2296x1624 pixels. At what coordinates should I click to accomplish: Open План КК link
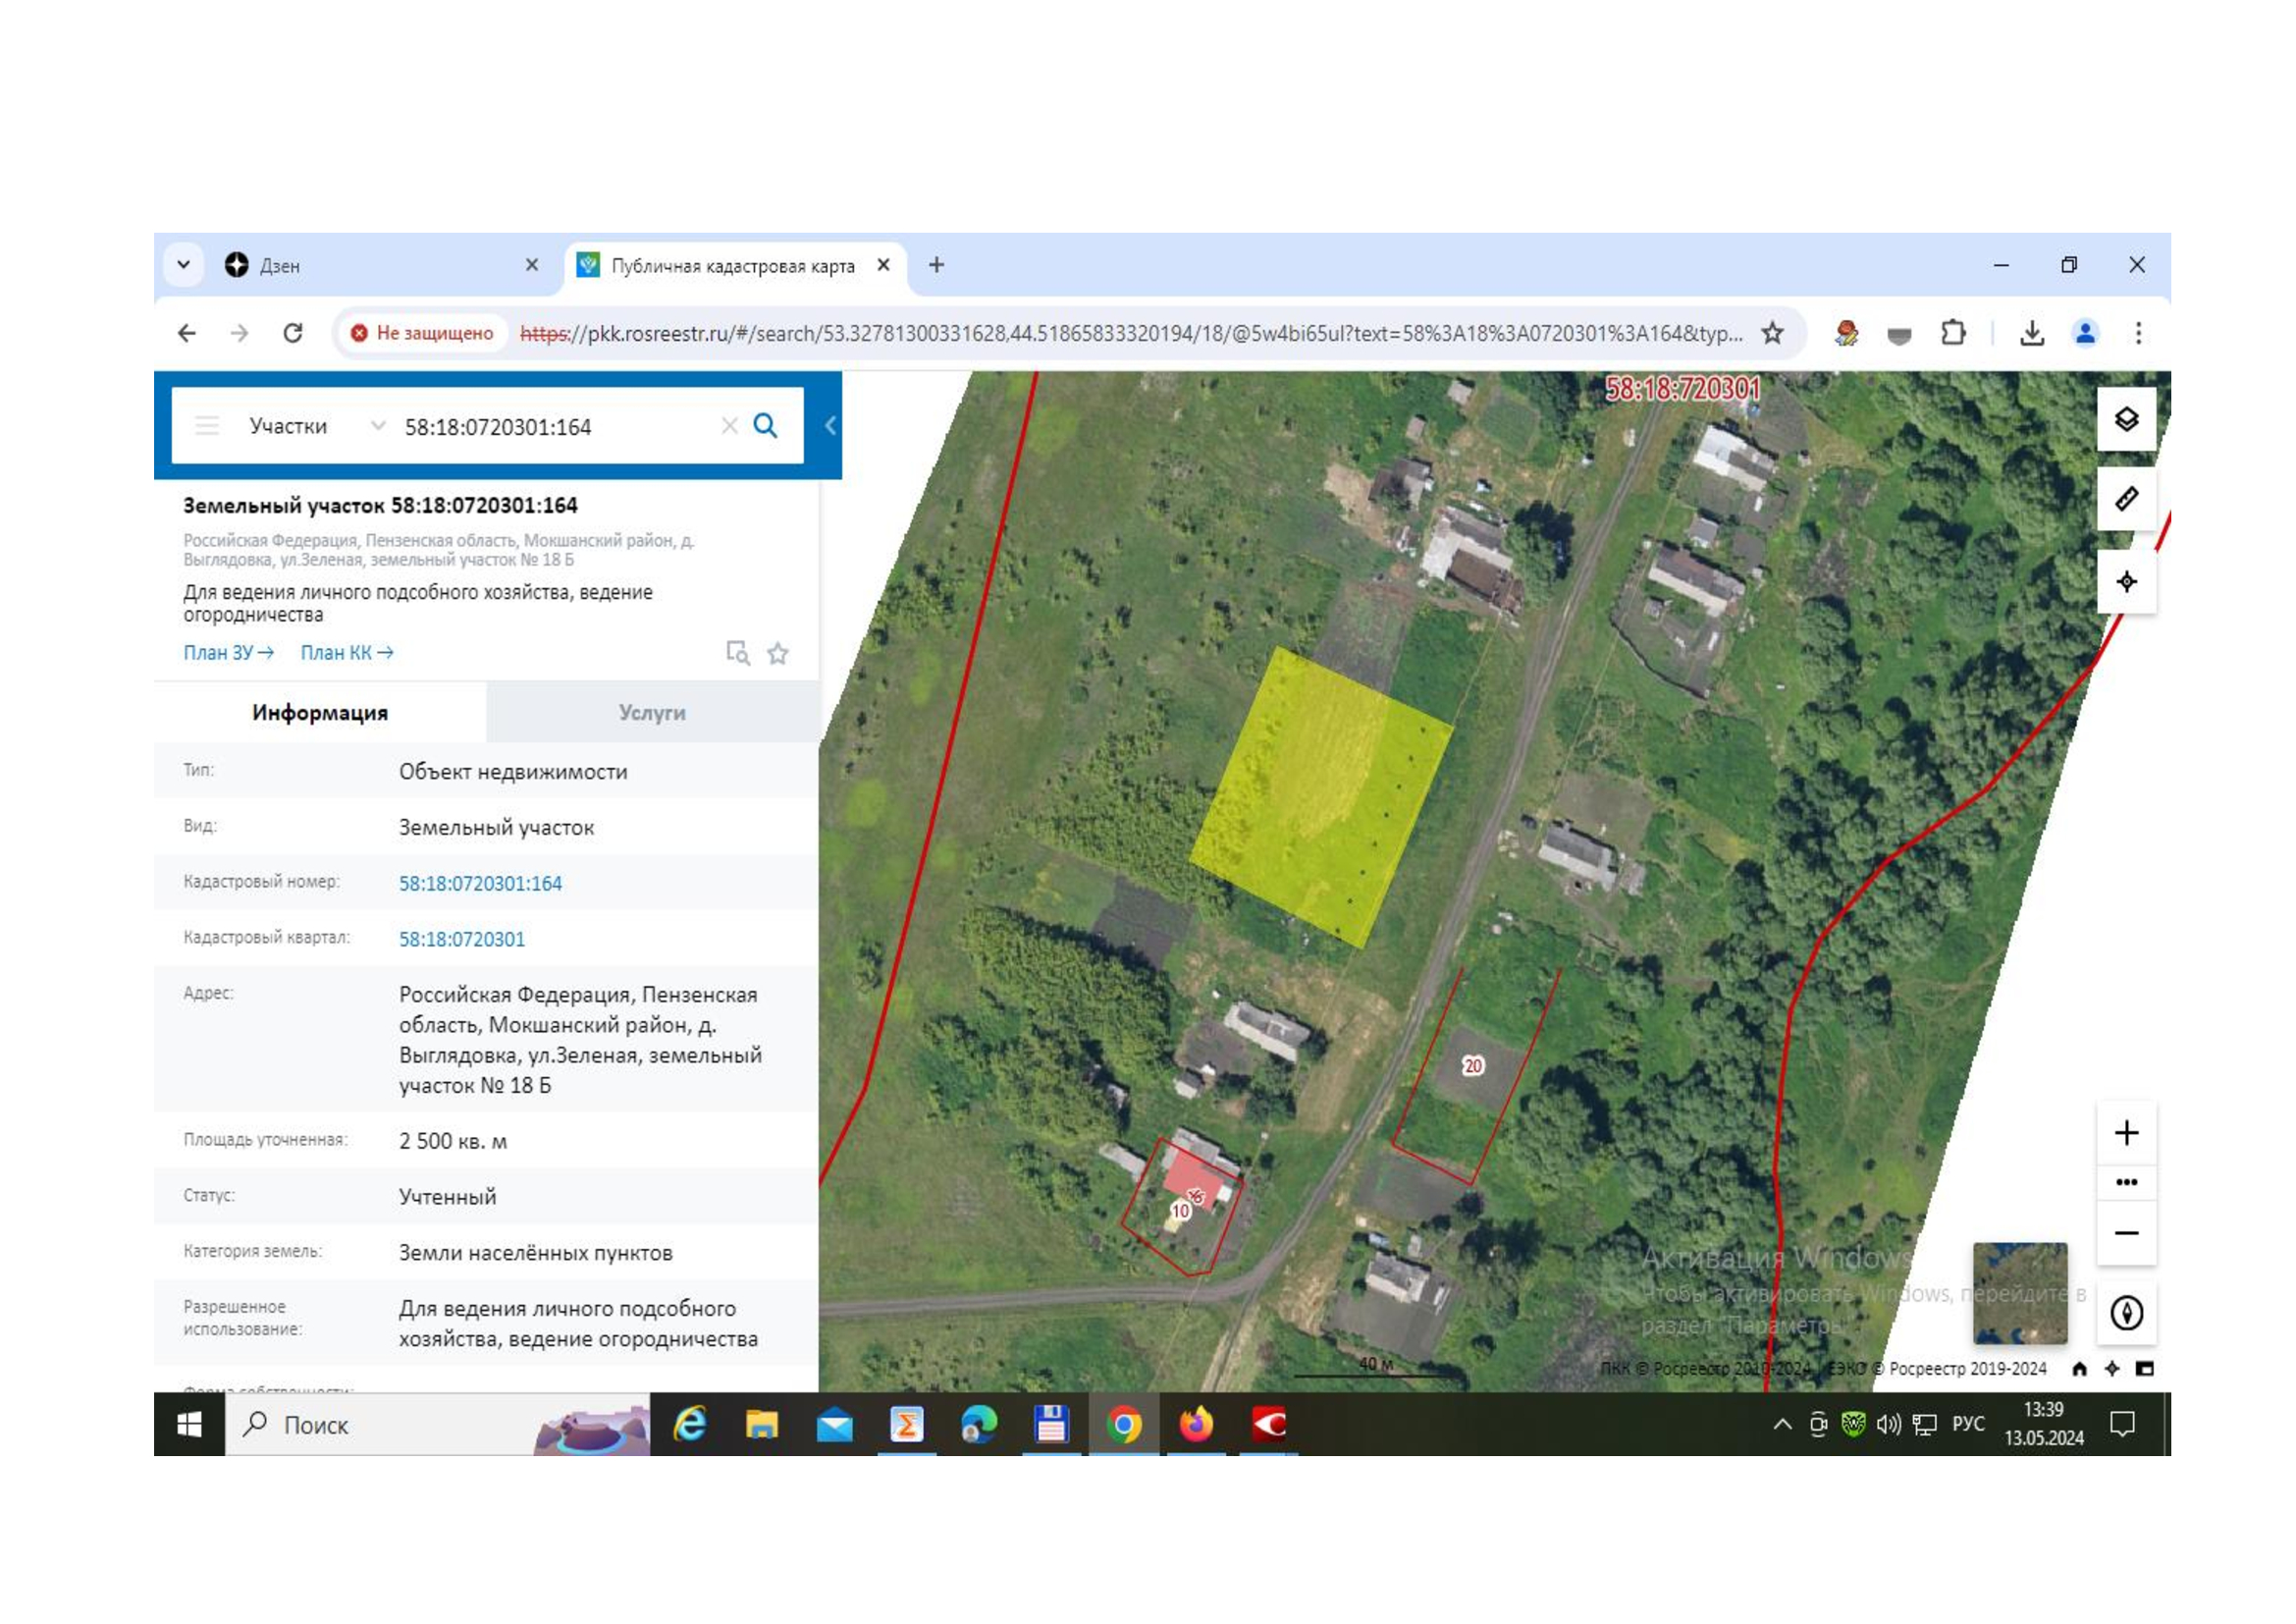coord(347,653)
